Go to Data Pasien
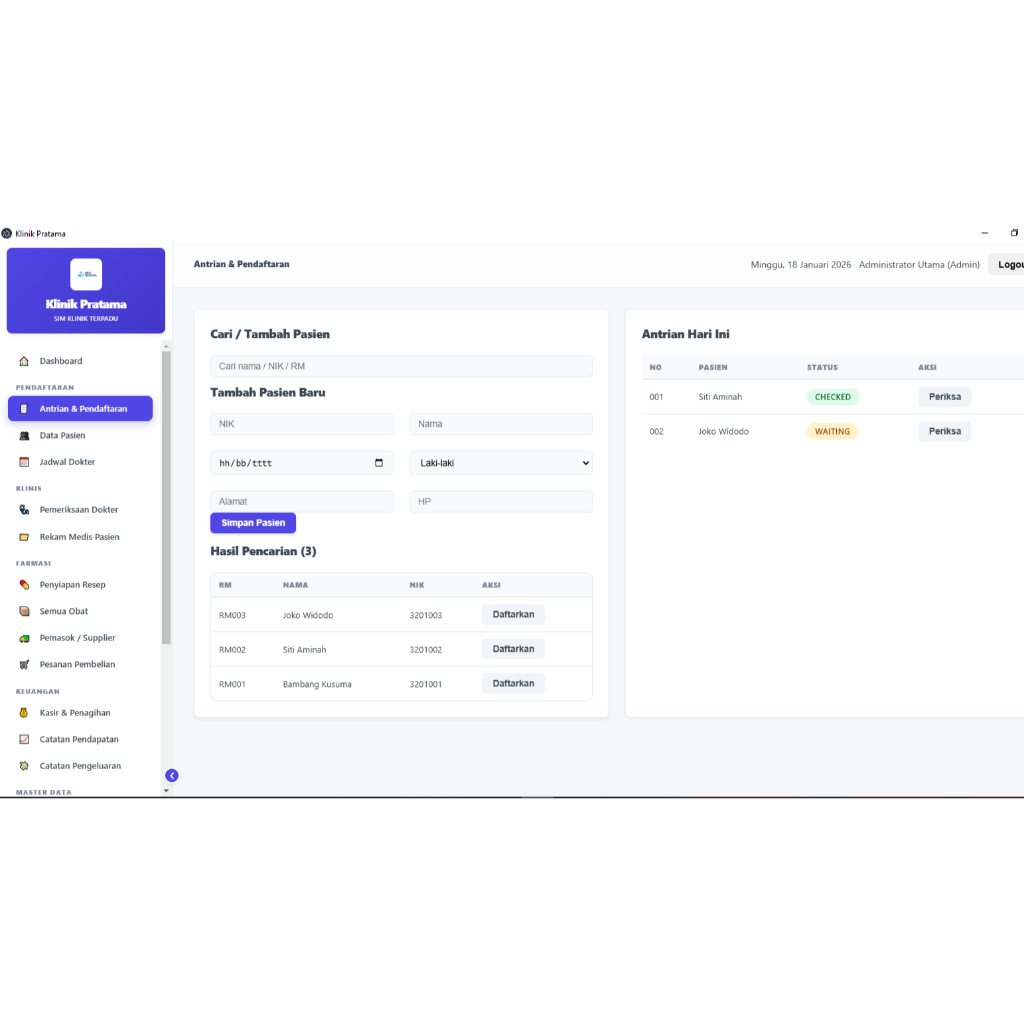Image resolution: width=1024 pixels, height=1024 pixels. click(80, 436)
